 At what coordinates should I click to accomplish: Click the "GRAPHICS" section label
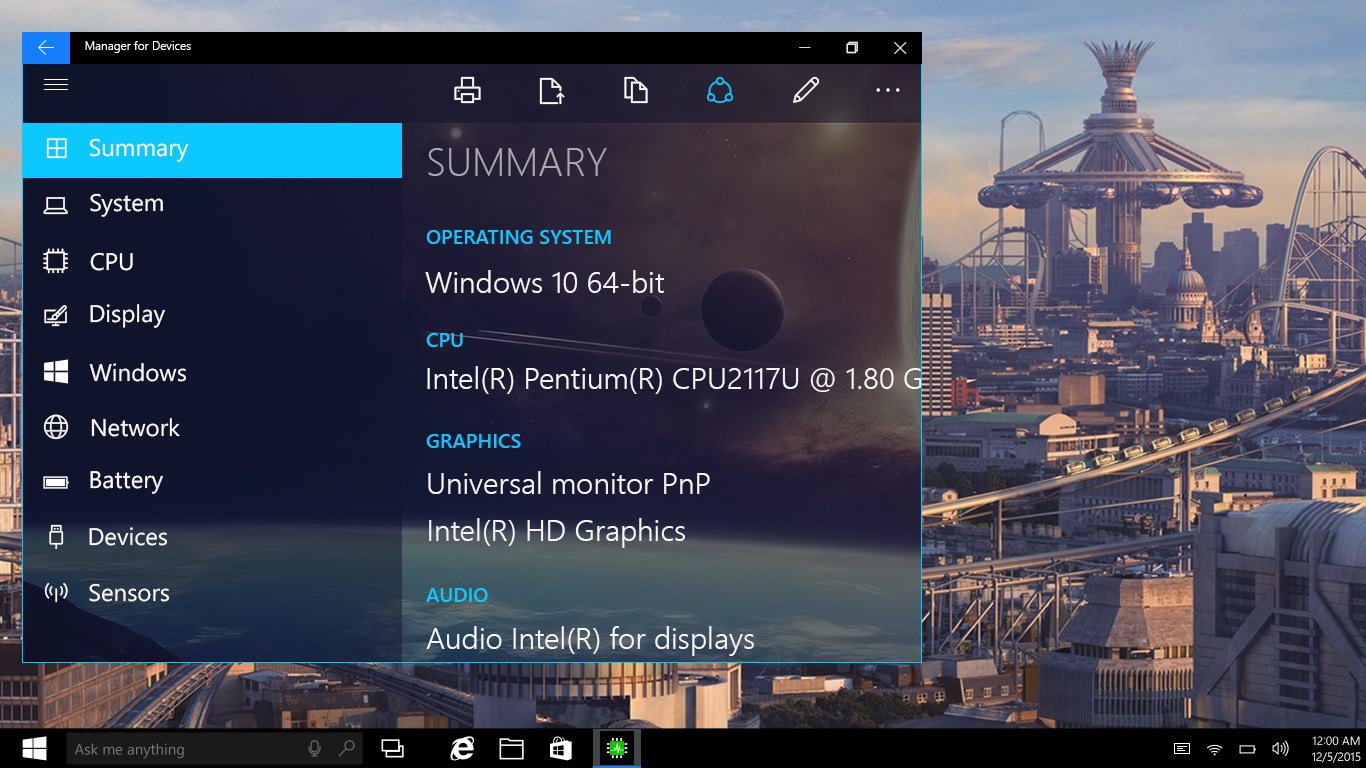[x=473, y=442]
